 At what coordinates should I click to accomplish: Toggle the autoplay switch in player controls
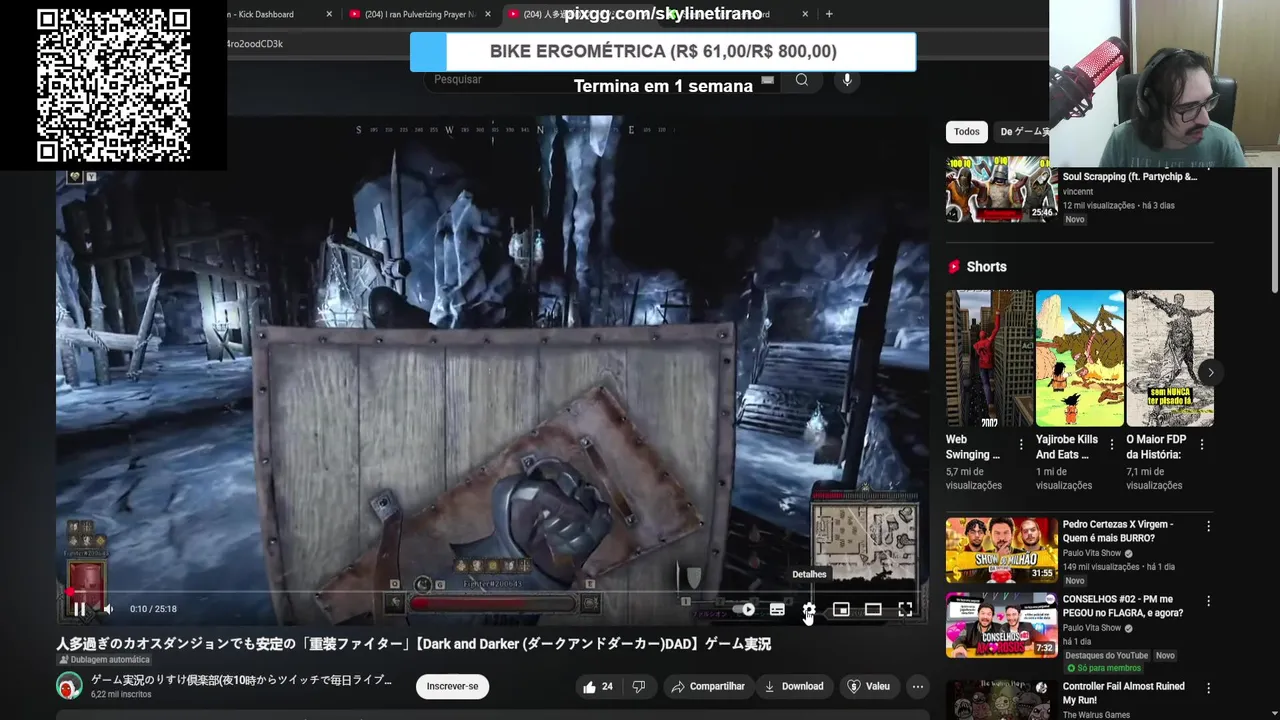pyautogui.click(x=744, y=609)
